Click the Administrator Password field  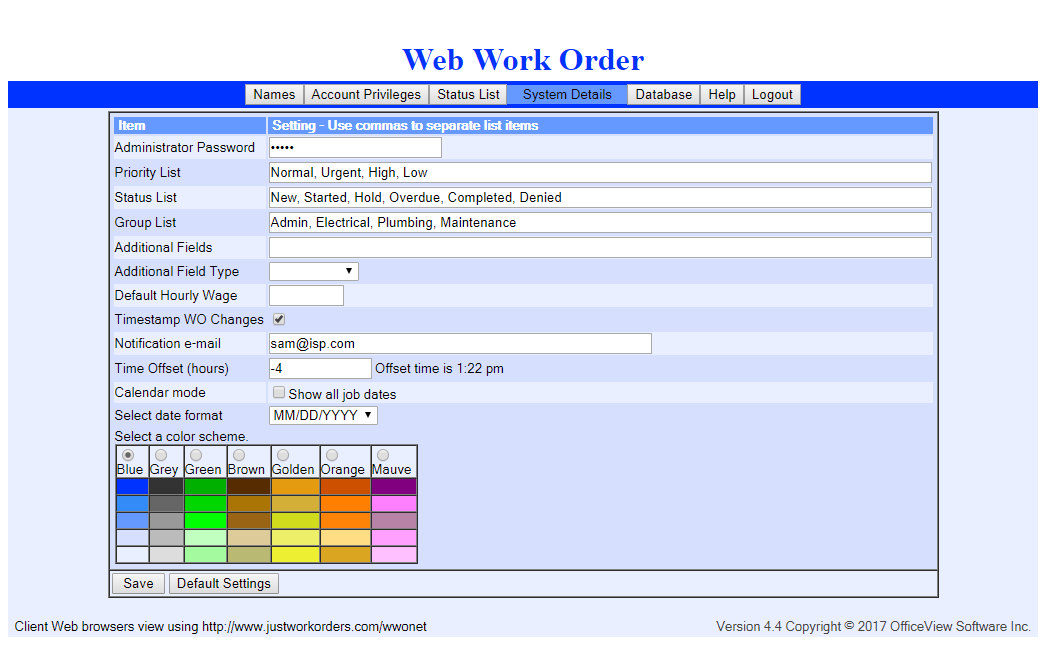coord(355,148)
